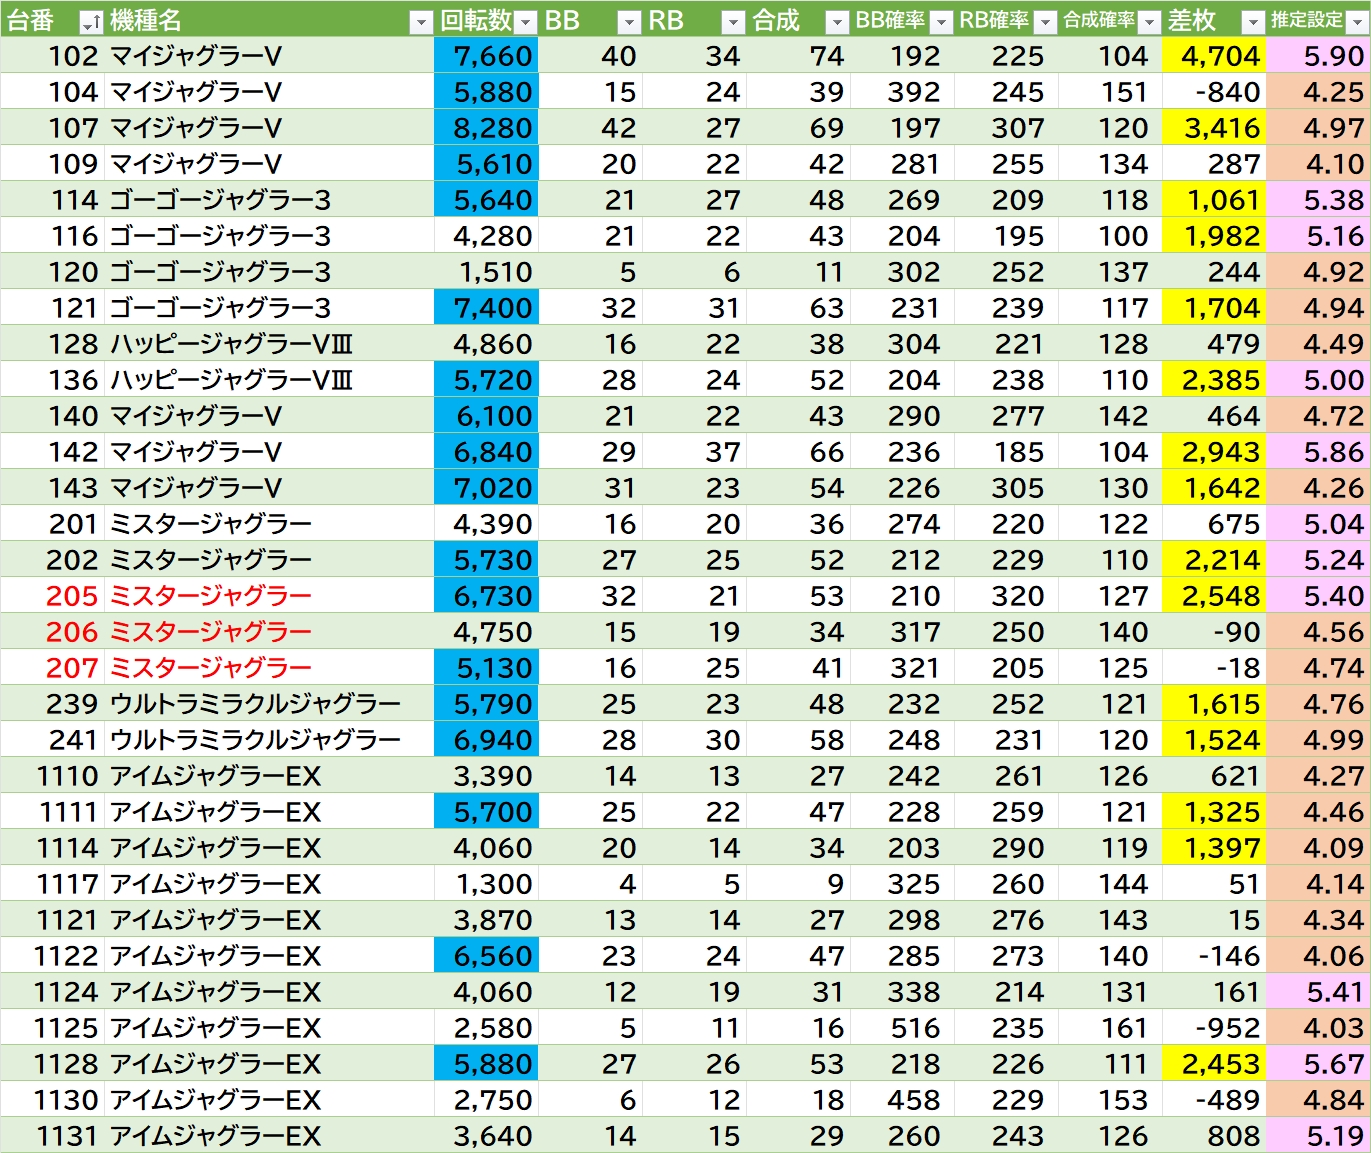Open the 合成確率 column filter dropdown
Image resolution: width=1371 pixels, height=1153 pixels.
[1149, 22]
